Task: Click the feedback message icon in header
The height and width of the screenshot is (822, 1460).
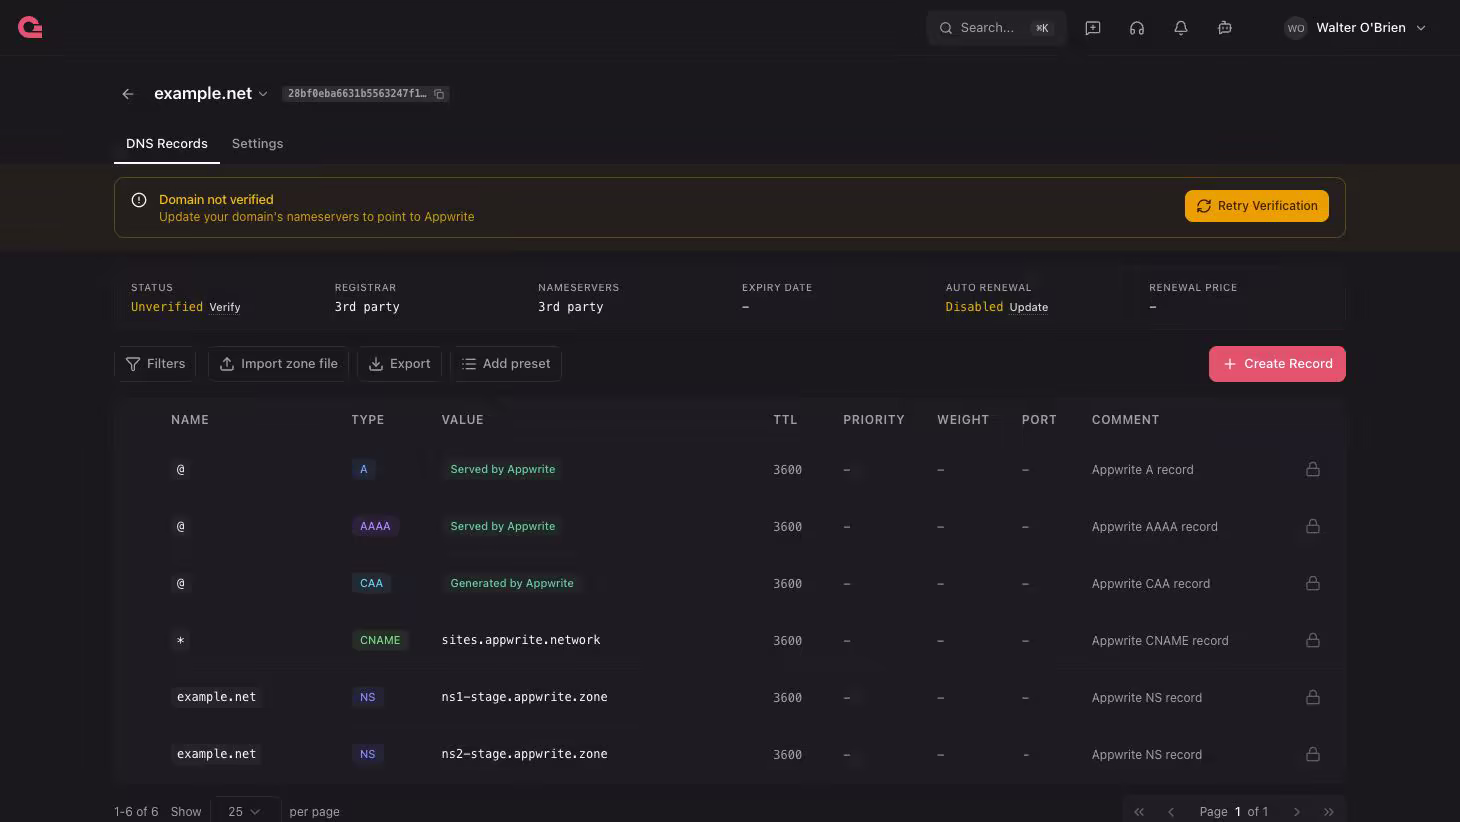Action: click(x=1093, y=28)
